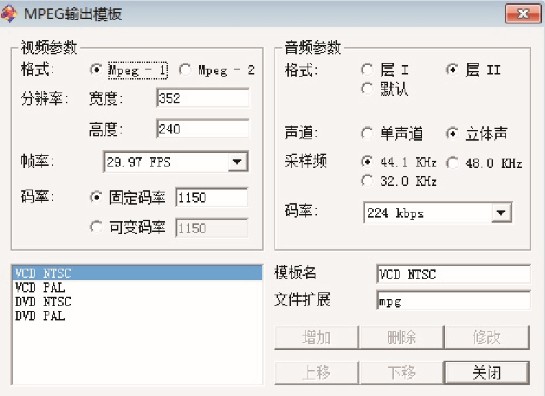Open the audio 码率 224 kbps dropdown arrow
Viewport: 545px width, 396px height.
pos(501,212)
